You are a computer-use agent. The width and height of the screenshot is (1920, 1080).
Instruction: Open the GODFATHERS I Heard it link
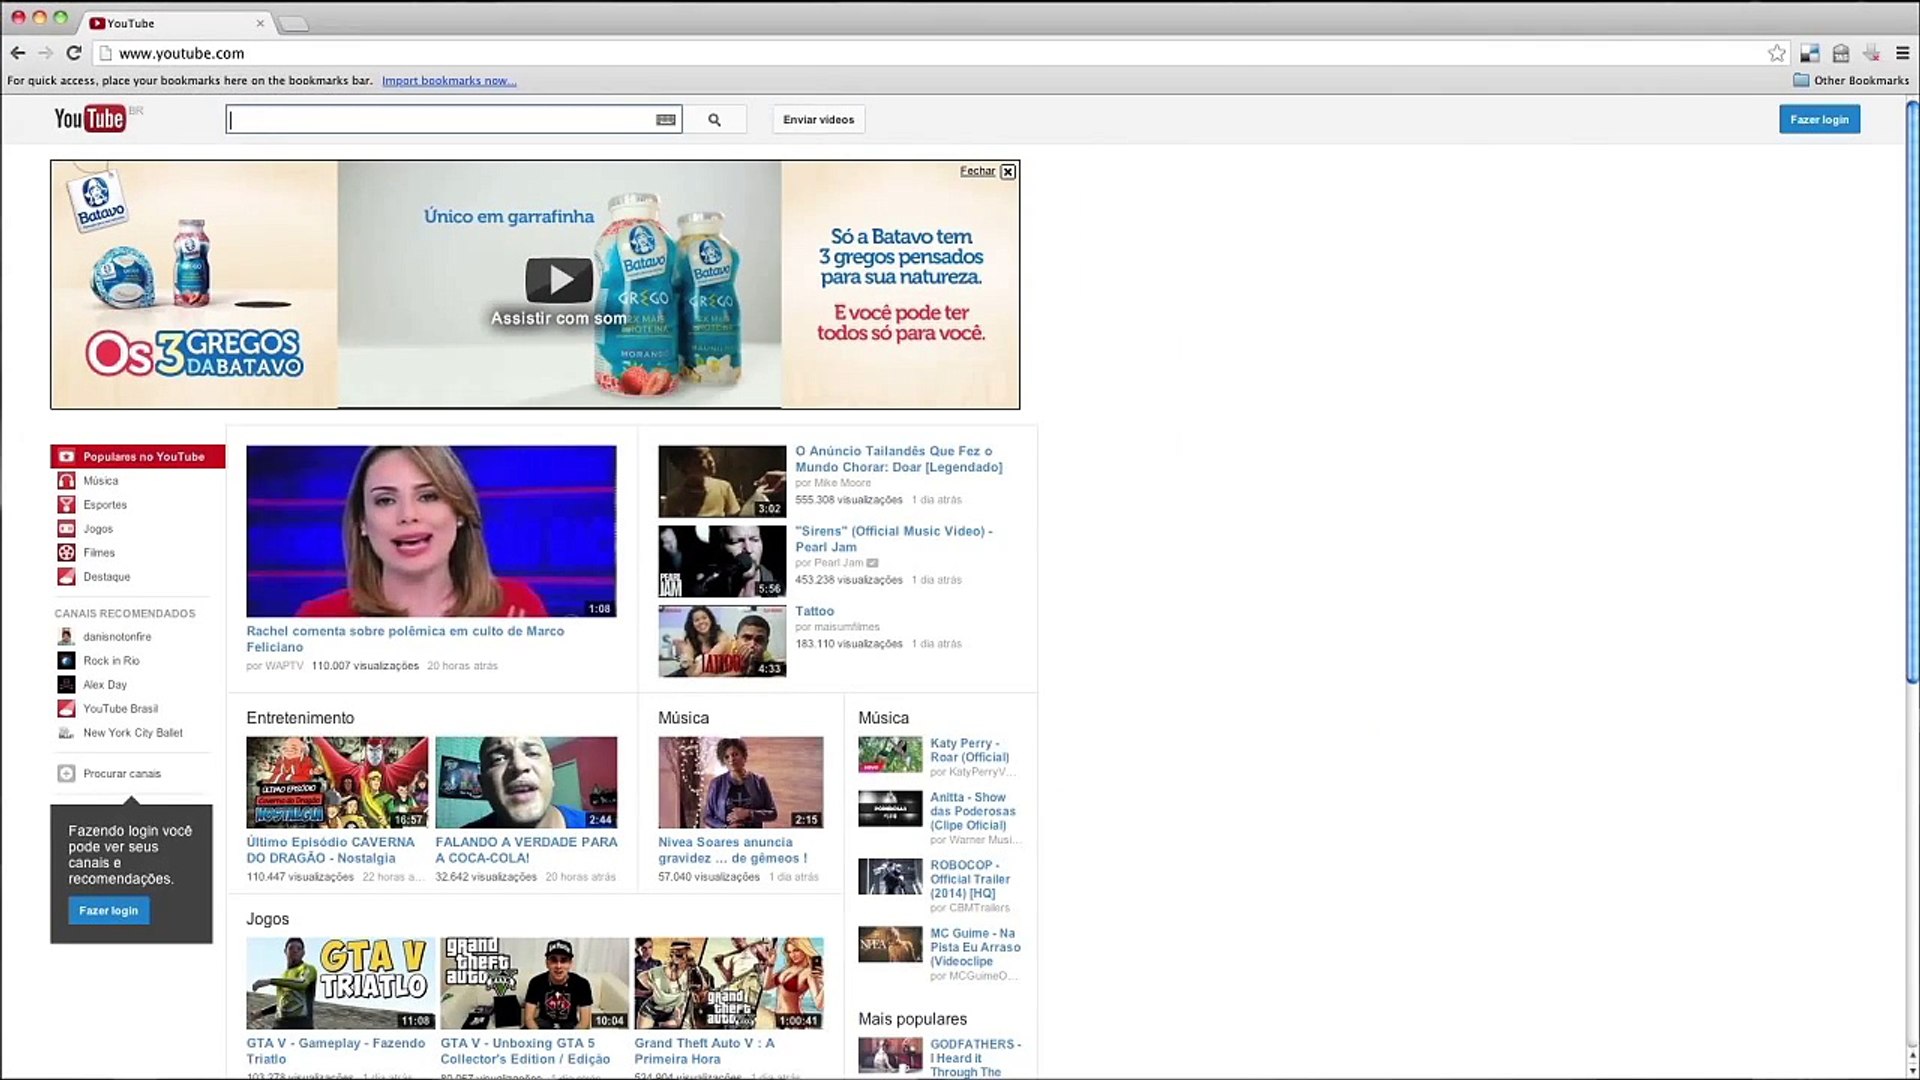tap(975, 1057)
